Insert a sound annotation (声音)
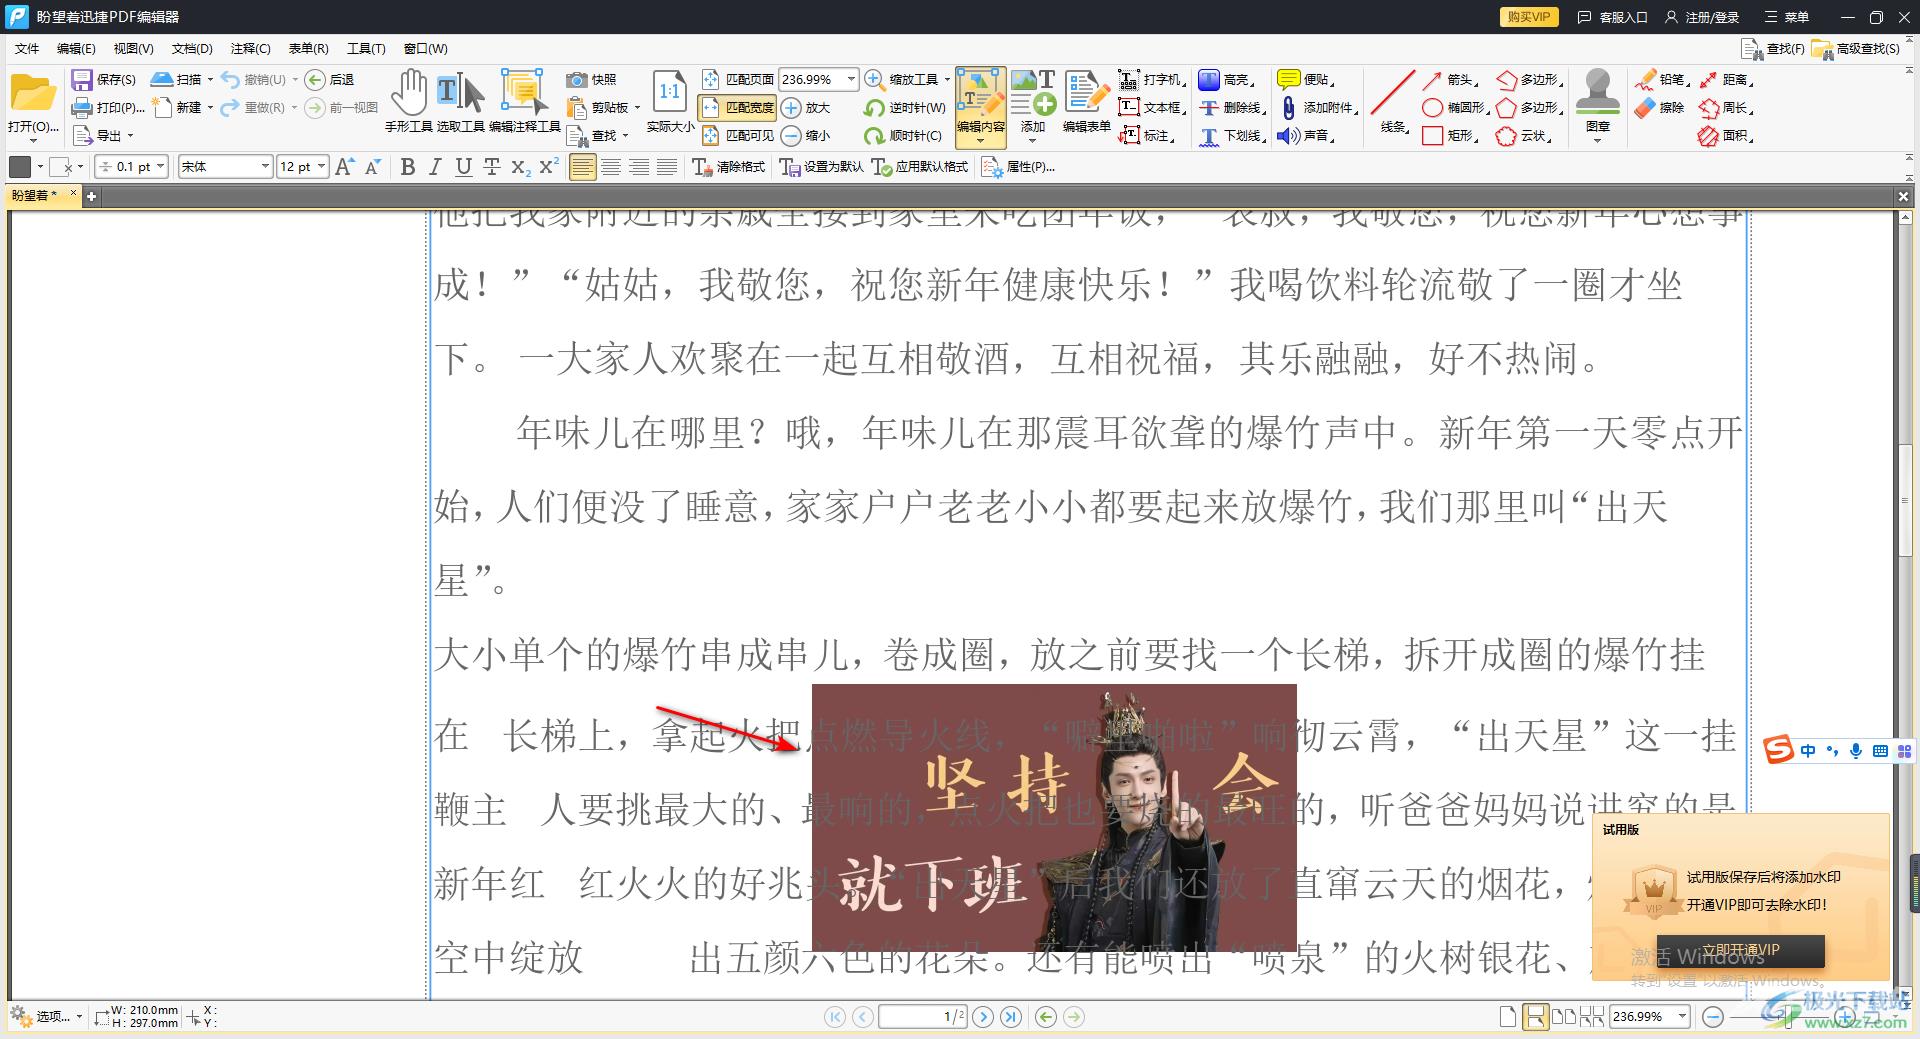1920x1039 pixels. pos(1306,135)
